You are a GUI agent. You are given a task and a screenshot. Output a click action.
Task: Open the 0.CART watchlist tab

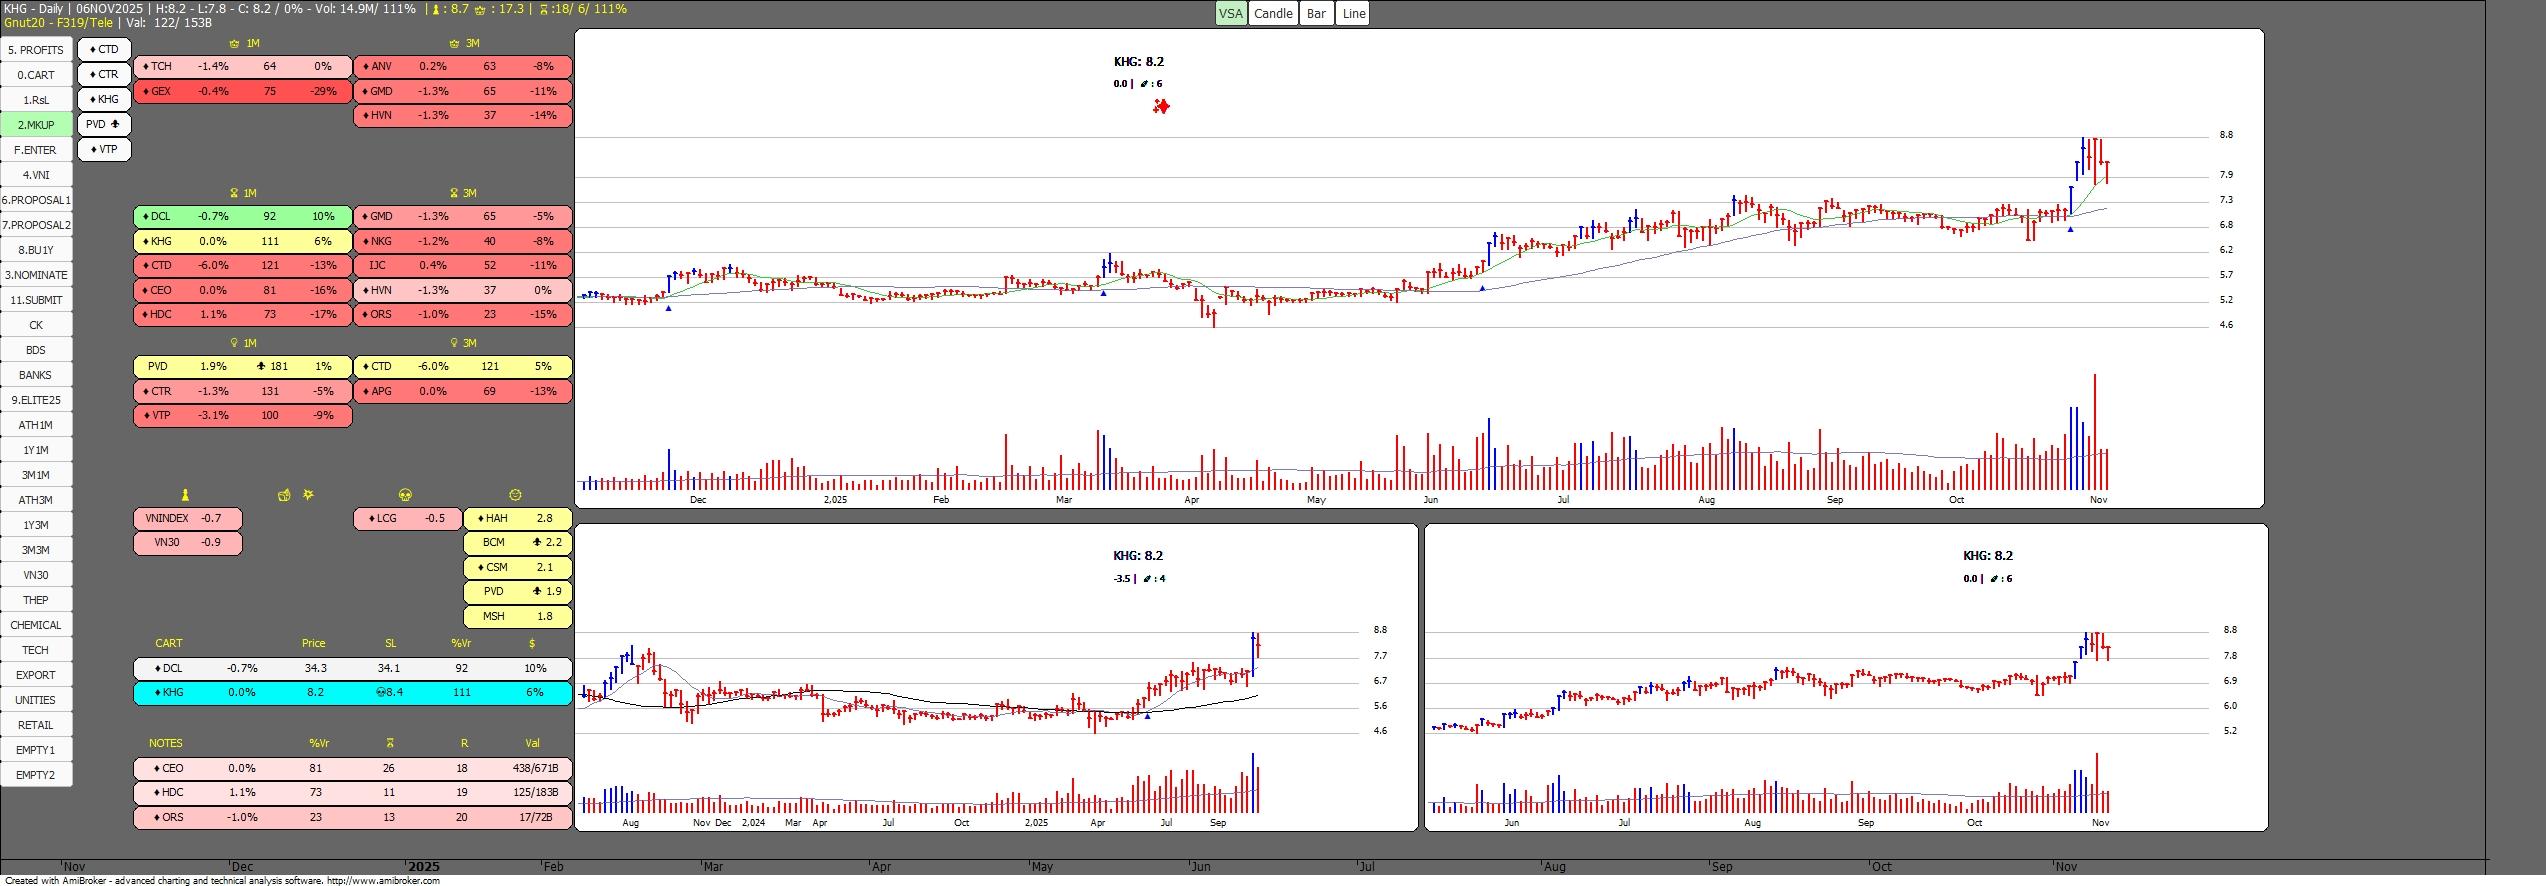pyautogui.click(x=36, y=75)
